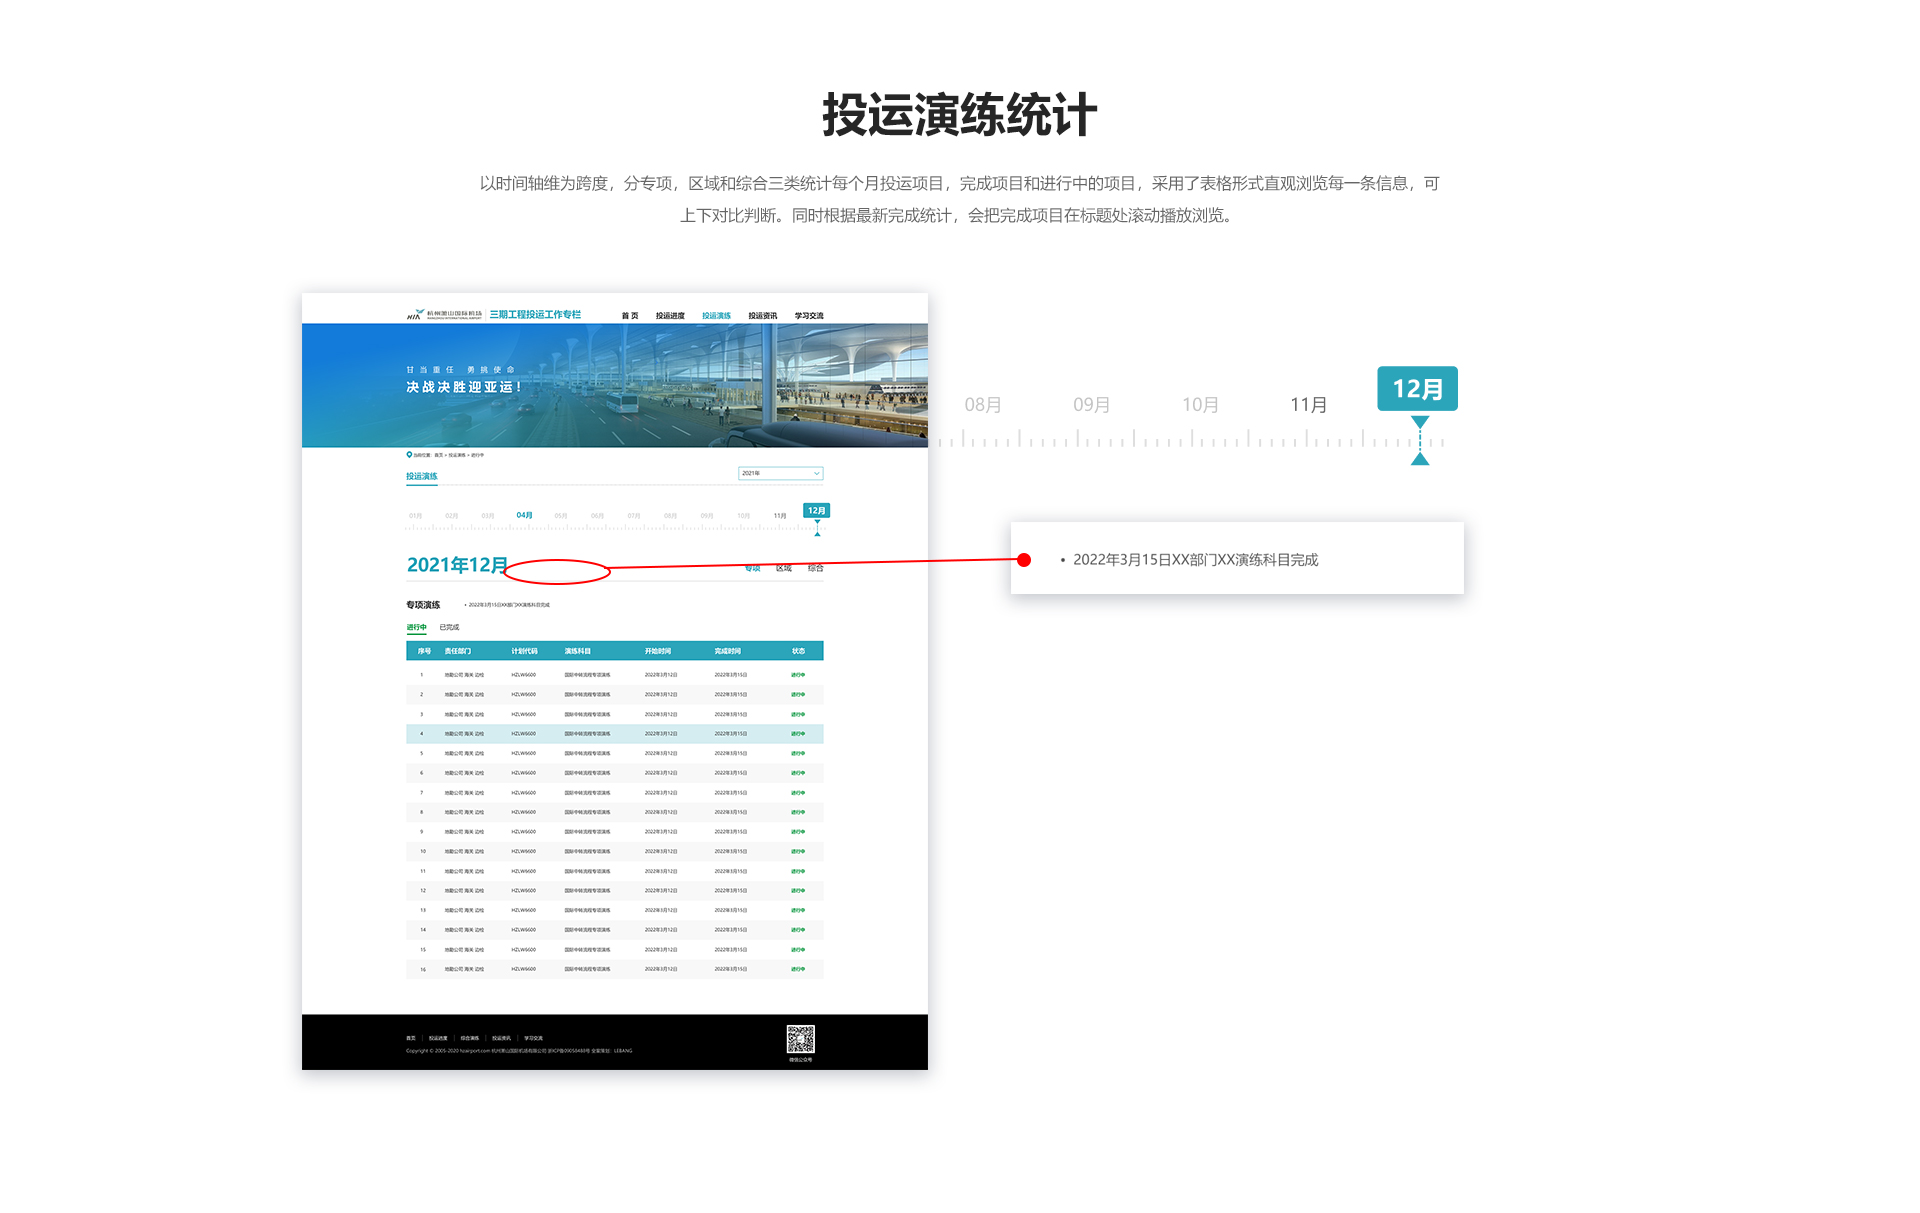Select the 进行中 tab

tap(416, 627)
